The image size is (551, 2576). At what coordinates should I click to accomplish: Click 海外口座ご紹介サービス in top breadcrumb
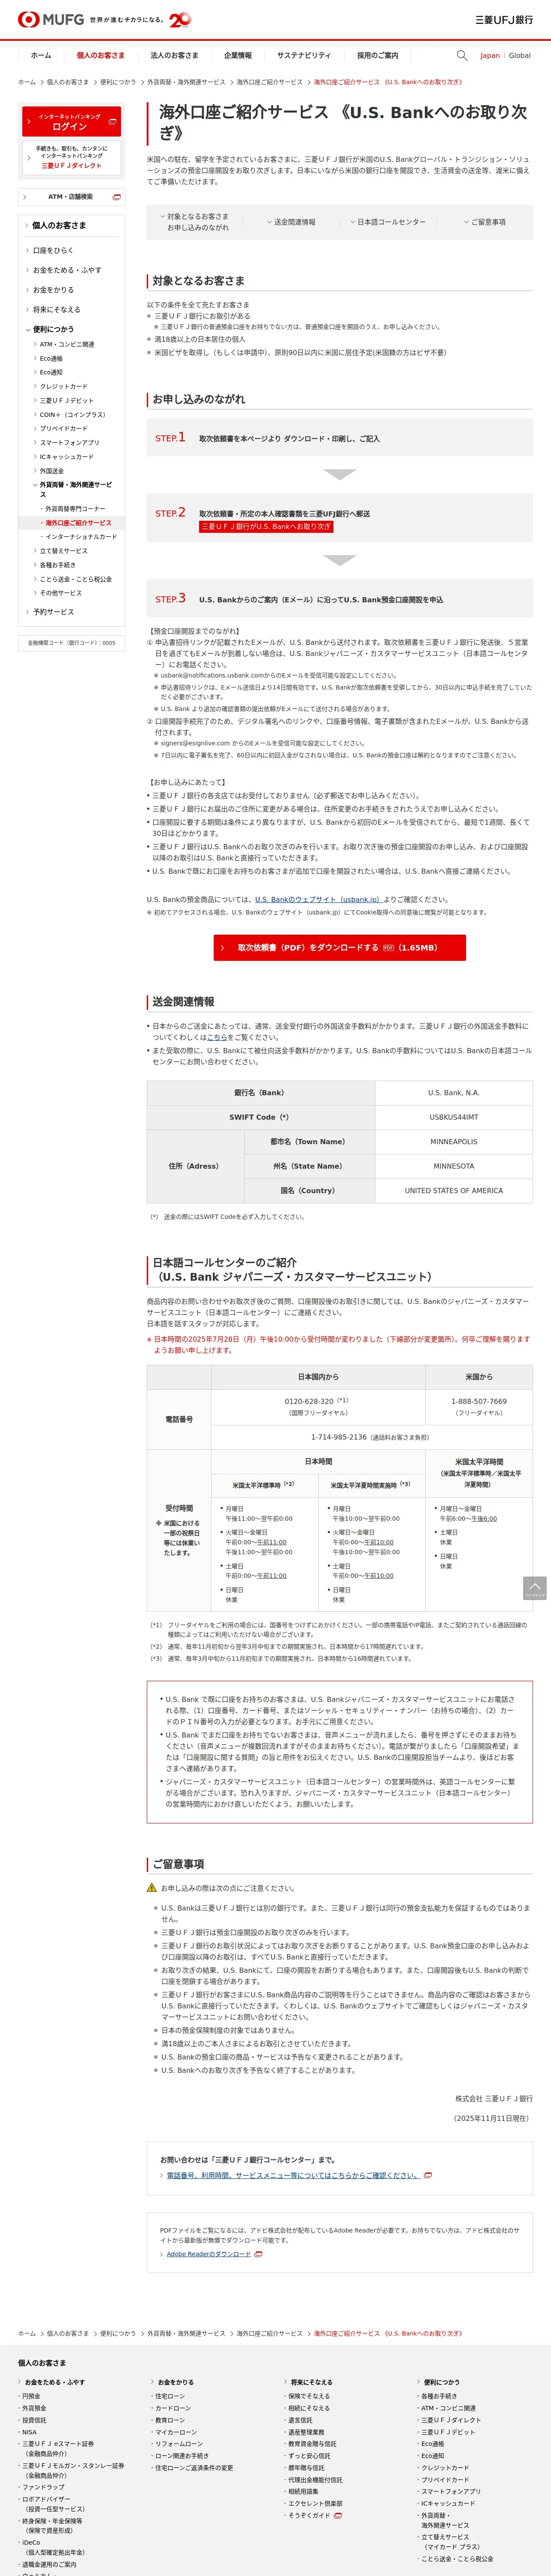[269, 82]
